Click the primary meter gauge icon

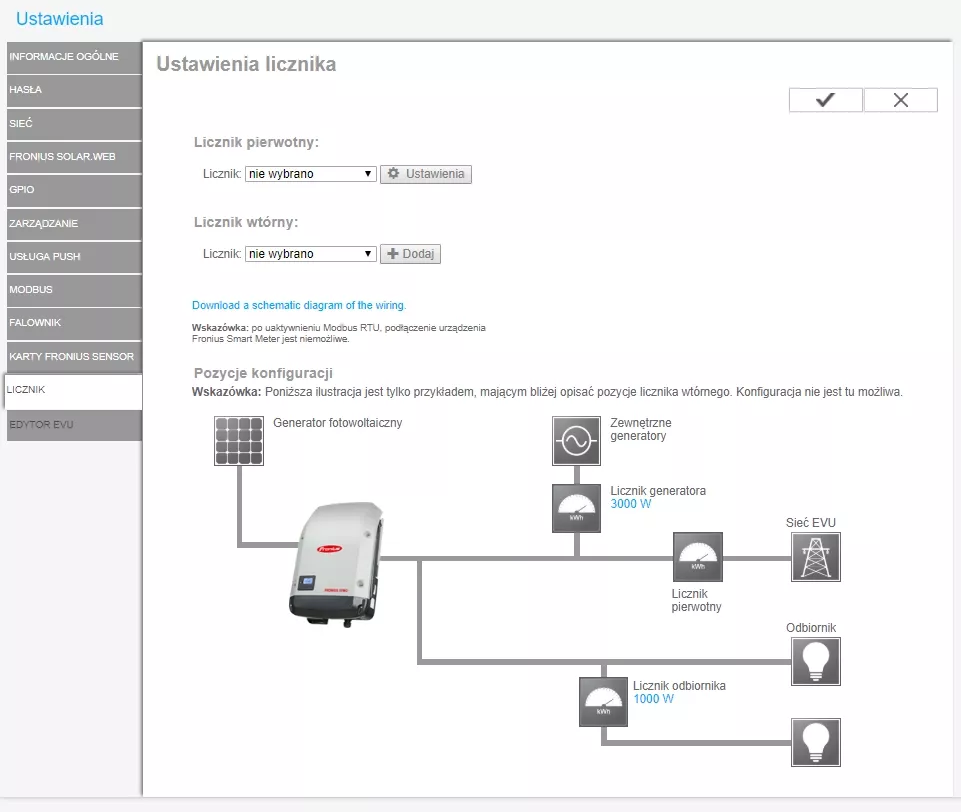(x=698, y=557)
